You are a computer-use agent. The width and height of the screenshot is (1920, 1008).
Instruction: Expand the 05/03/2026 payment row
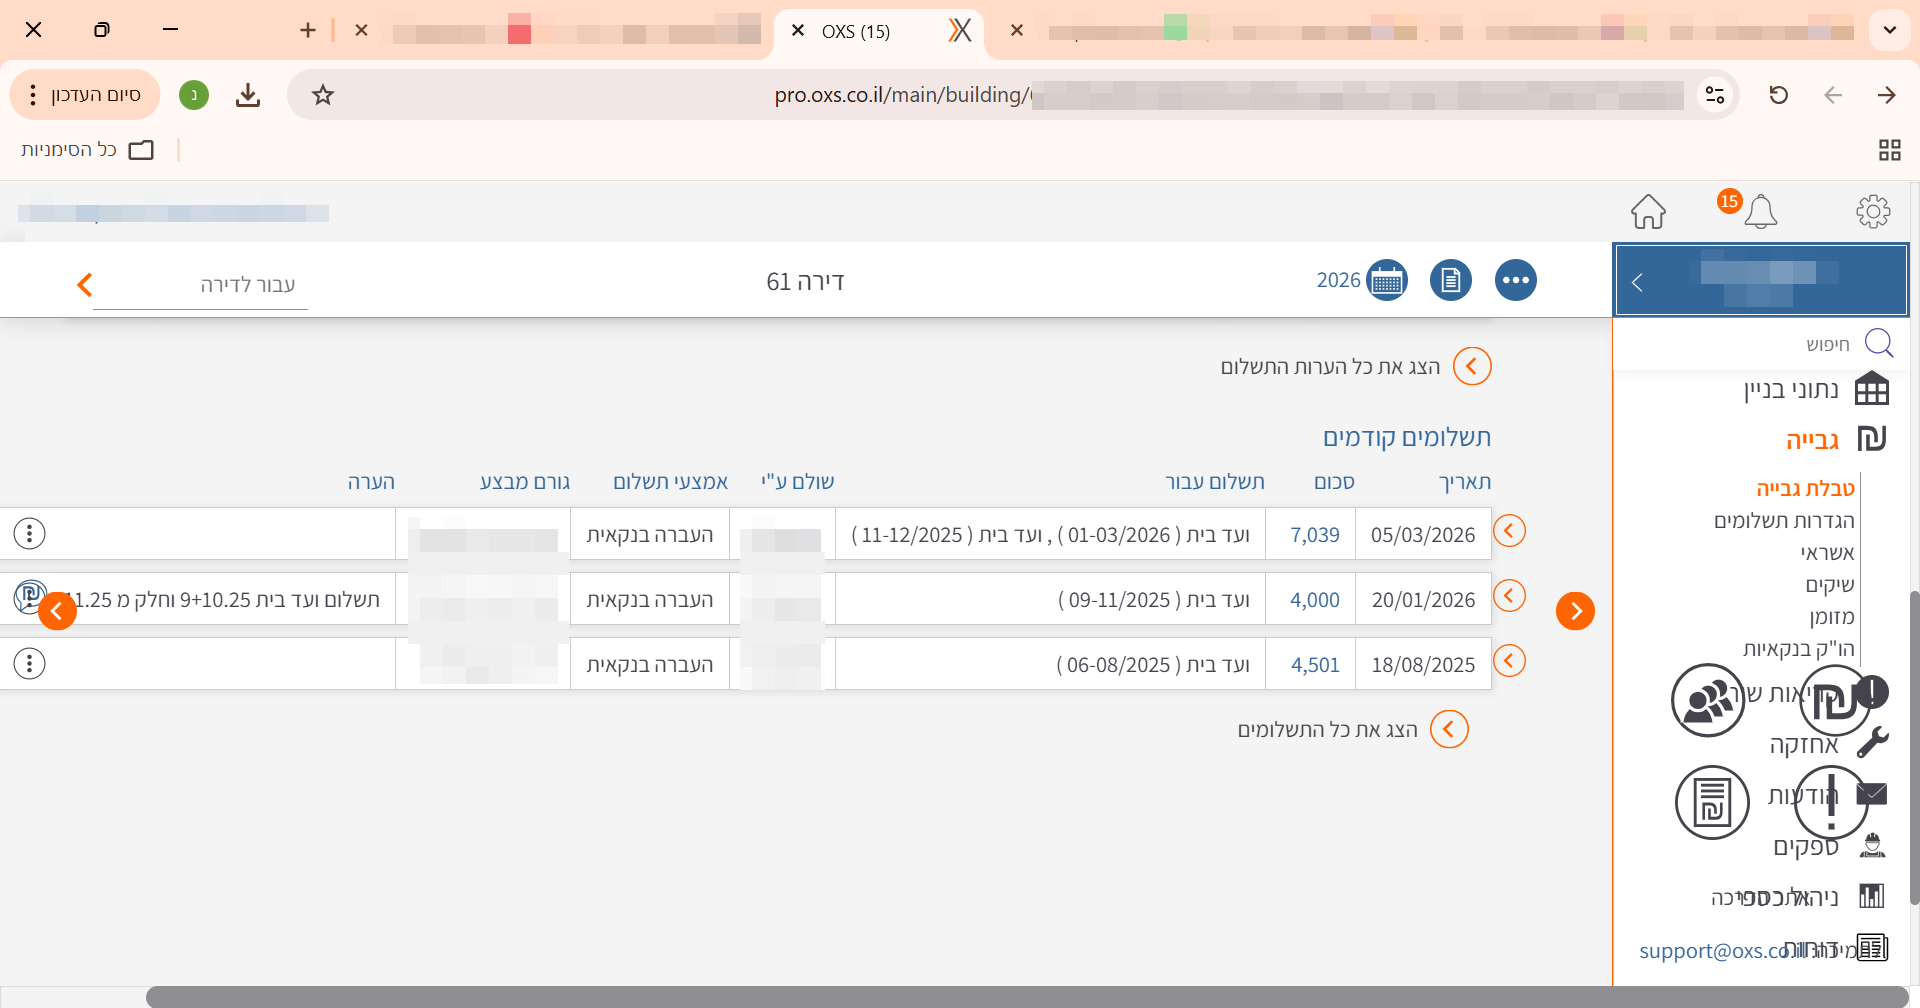point(1508,531)
